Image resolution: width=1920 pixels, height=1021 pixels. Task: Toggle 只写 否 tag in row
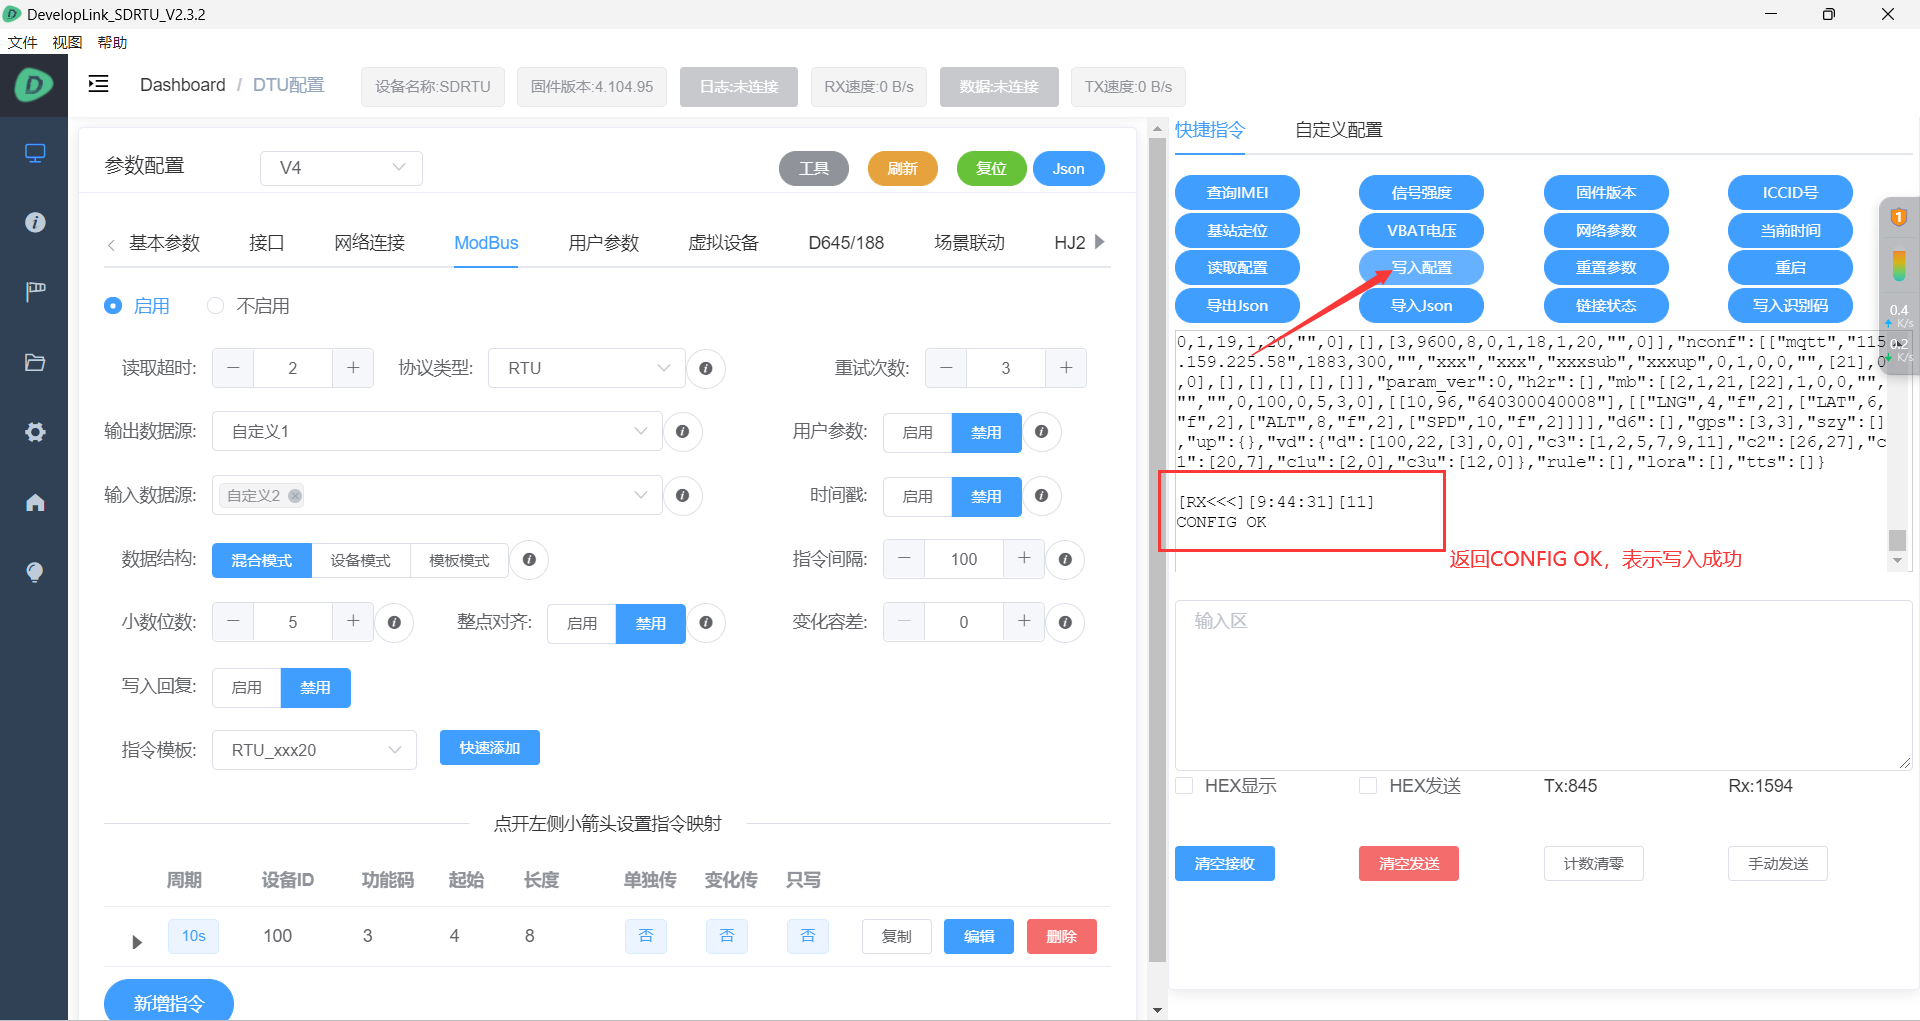tap(808, 936)
